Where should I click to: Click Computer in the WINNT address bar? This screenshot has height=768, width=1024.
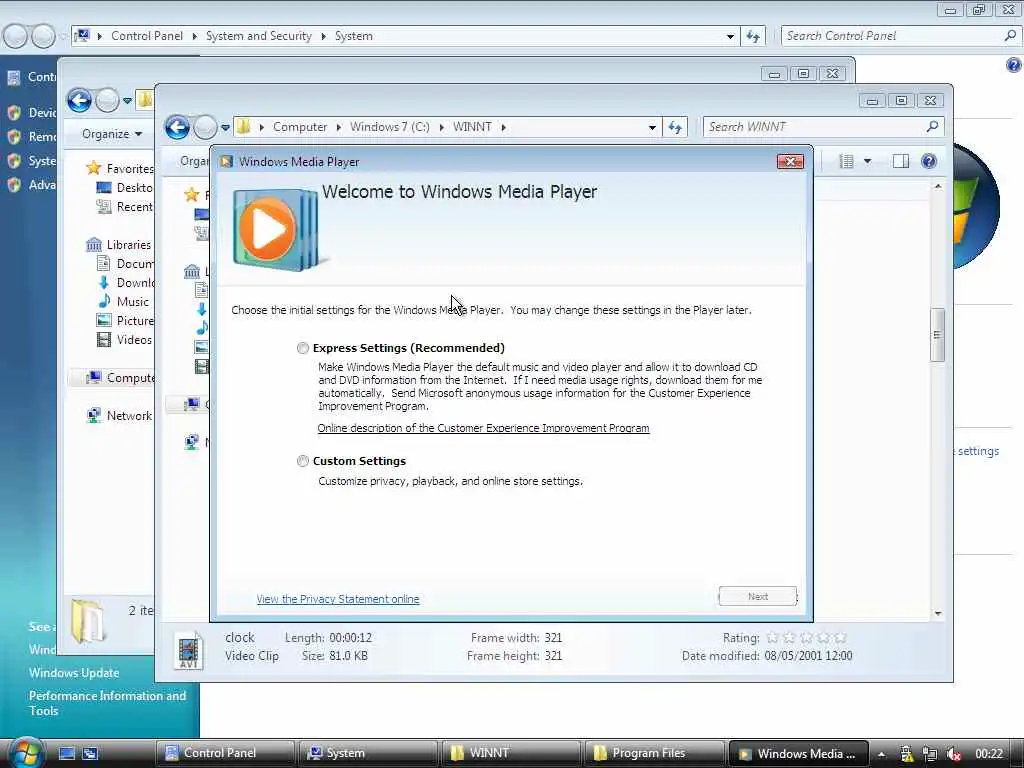[x=300, y=127]
